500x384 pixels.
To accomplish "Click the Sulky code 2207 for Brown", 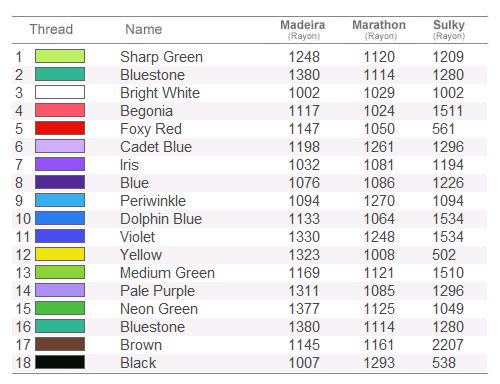I will (x=448, y=345).
